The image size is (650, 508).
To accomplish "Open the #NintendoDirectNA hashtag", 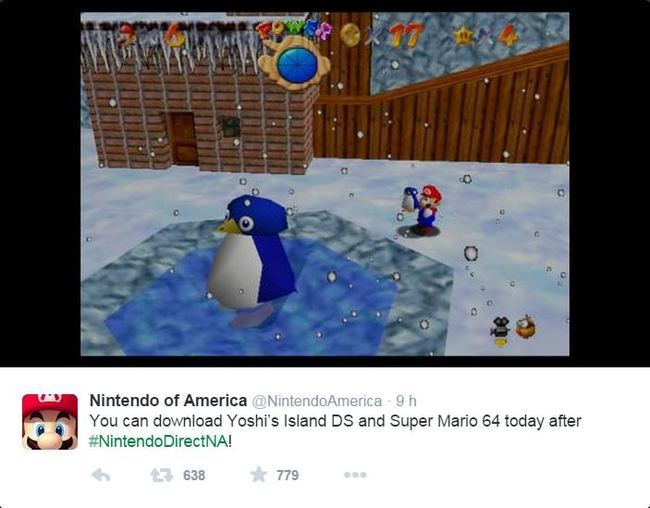I will pos(158,441).
